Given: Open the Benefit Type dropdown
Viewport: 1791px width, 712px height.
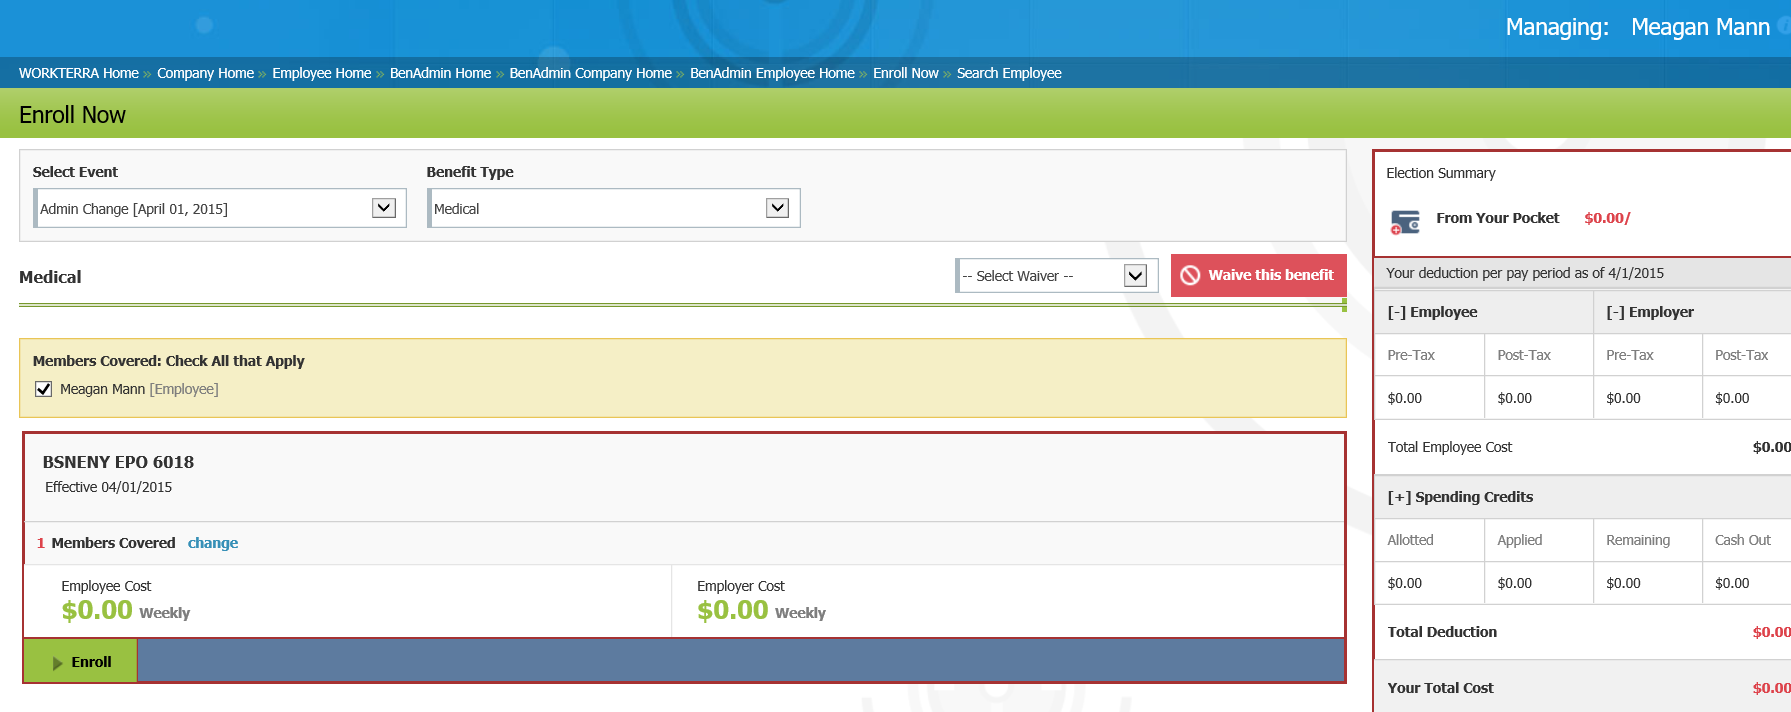Looking at the screenshot, I should (x=777, y=208).
